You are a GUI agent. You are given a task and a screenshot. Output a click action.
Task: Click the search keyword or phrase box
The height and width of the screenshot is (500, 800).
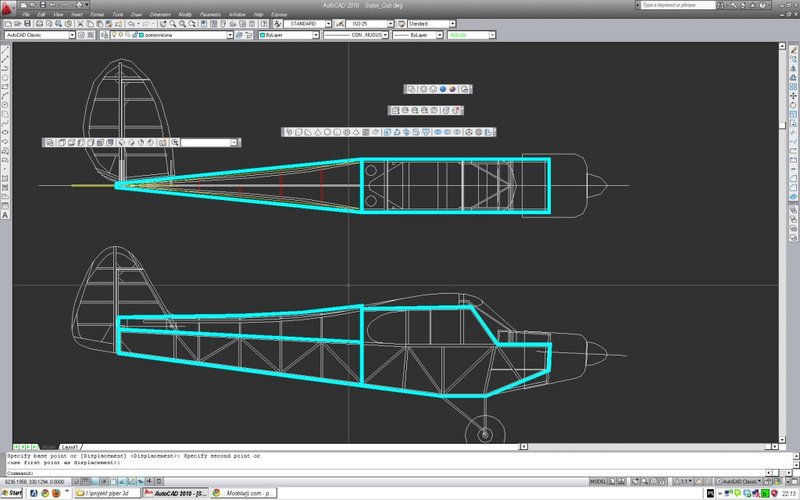click(x=678, y=5)
